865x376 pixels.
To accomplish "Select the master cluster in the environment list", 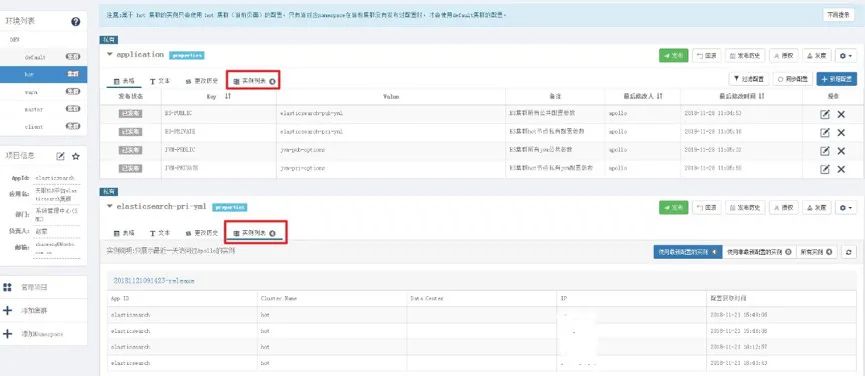I will [44, 109].
